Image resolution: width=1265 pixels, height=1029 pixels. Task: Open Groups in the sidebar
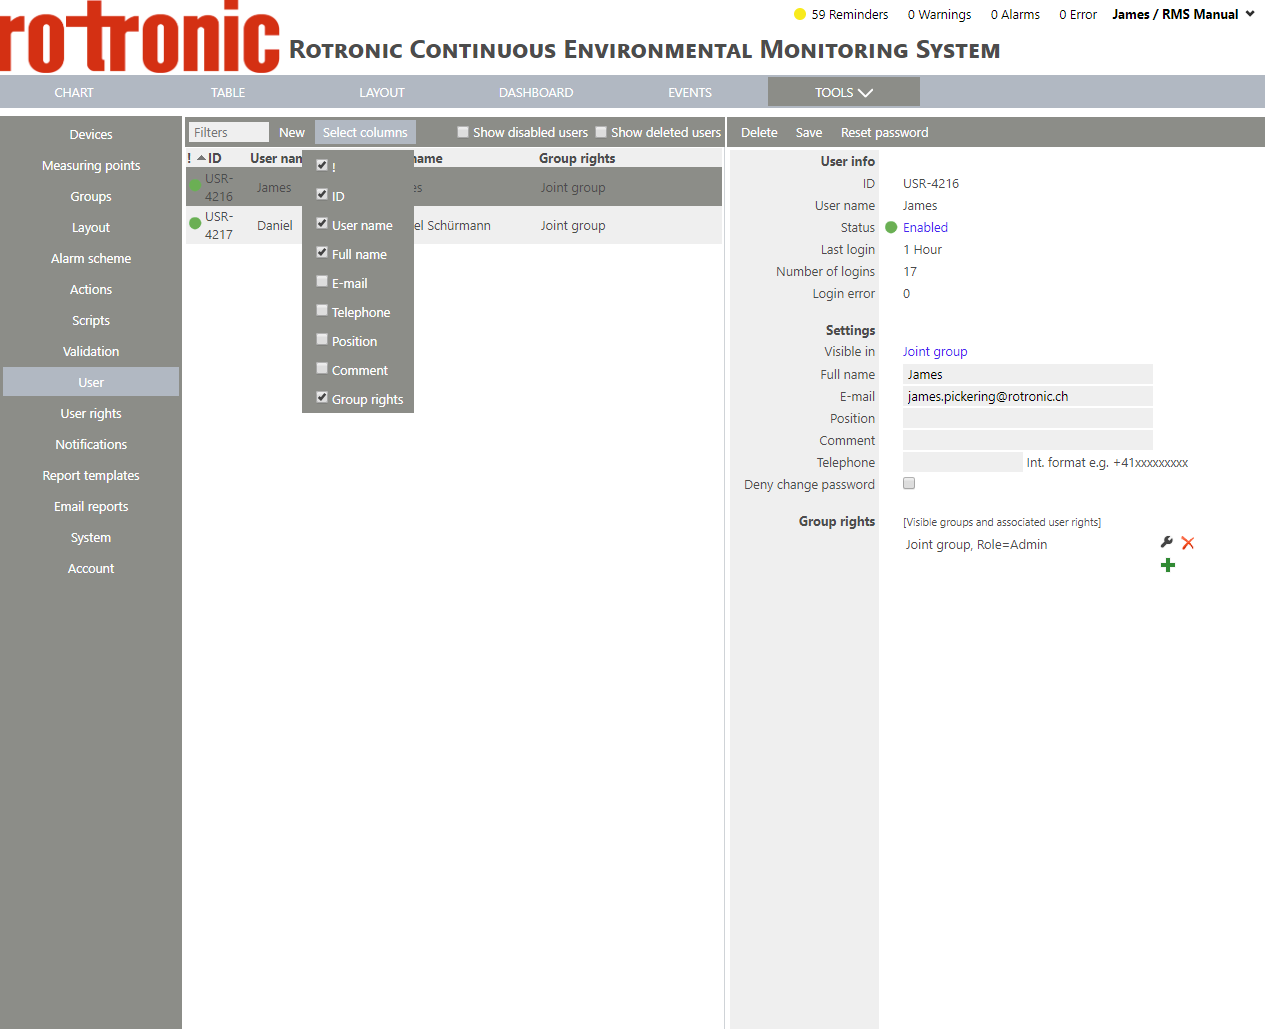[91, 196]
